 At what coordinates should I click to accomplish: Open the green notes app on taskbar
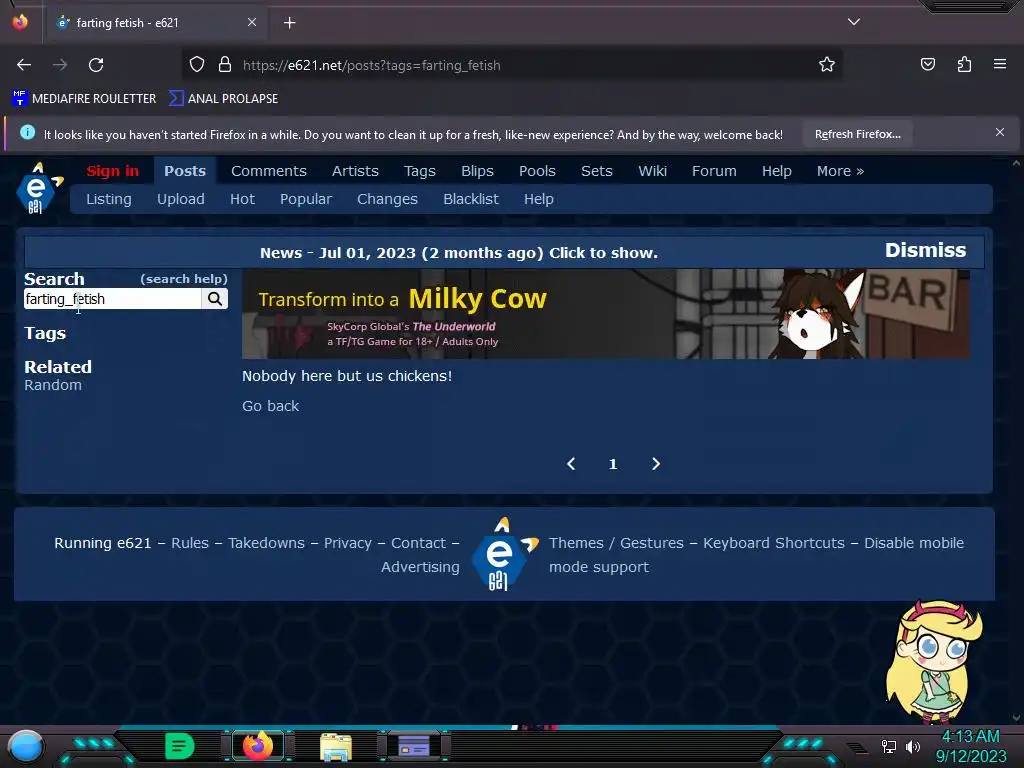point(180,746)
